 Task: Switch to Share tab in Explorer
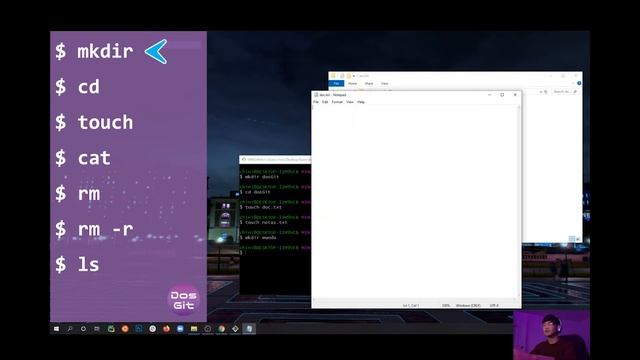(369, 83)
